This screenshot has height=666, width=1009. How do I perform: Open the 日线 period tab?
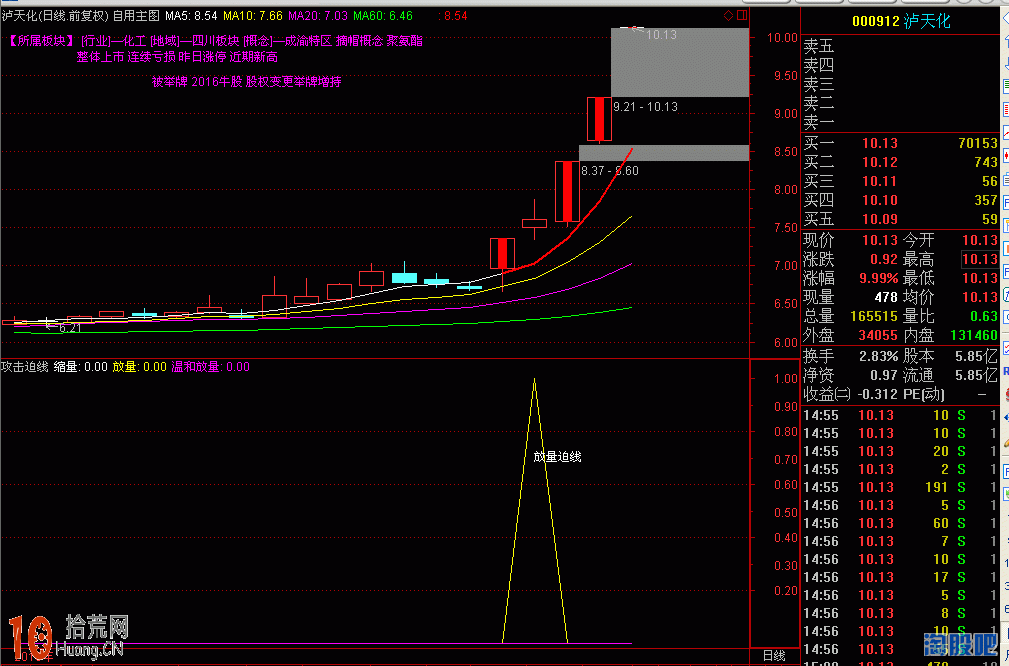pyautogui.click(x=773, y=655)
